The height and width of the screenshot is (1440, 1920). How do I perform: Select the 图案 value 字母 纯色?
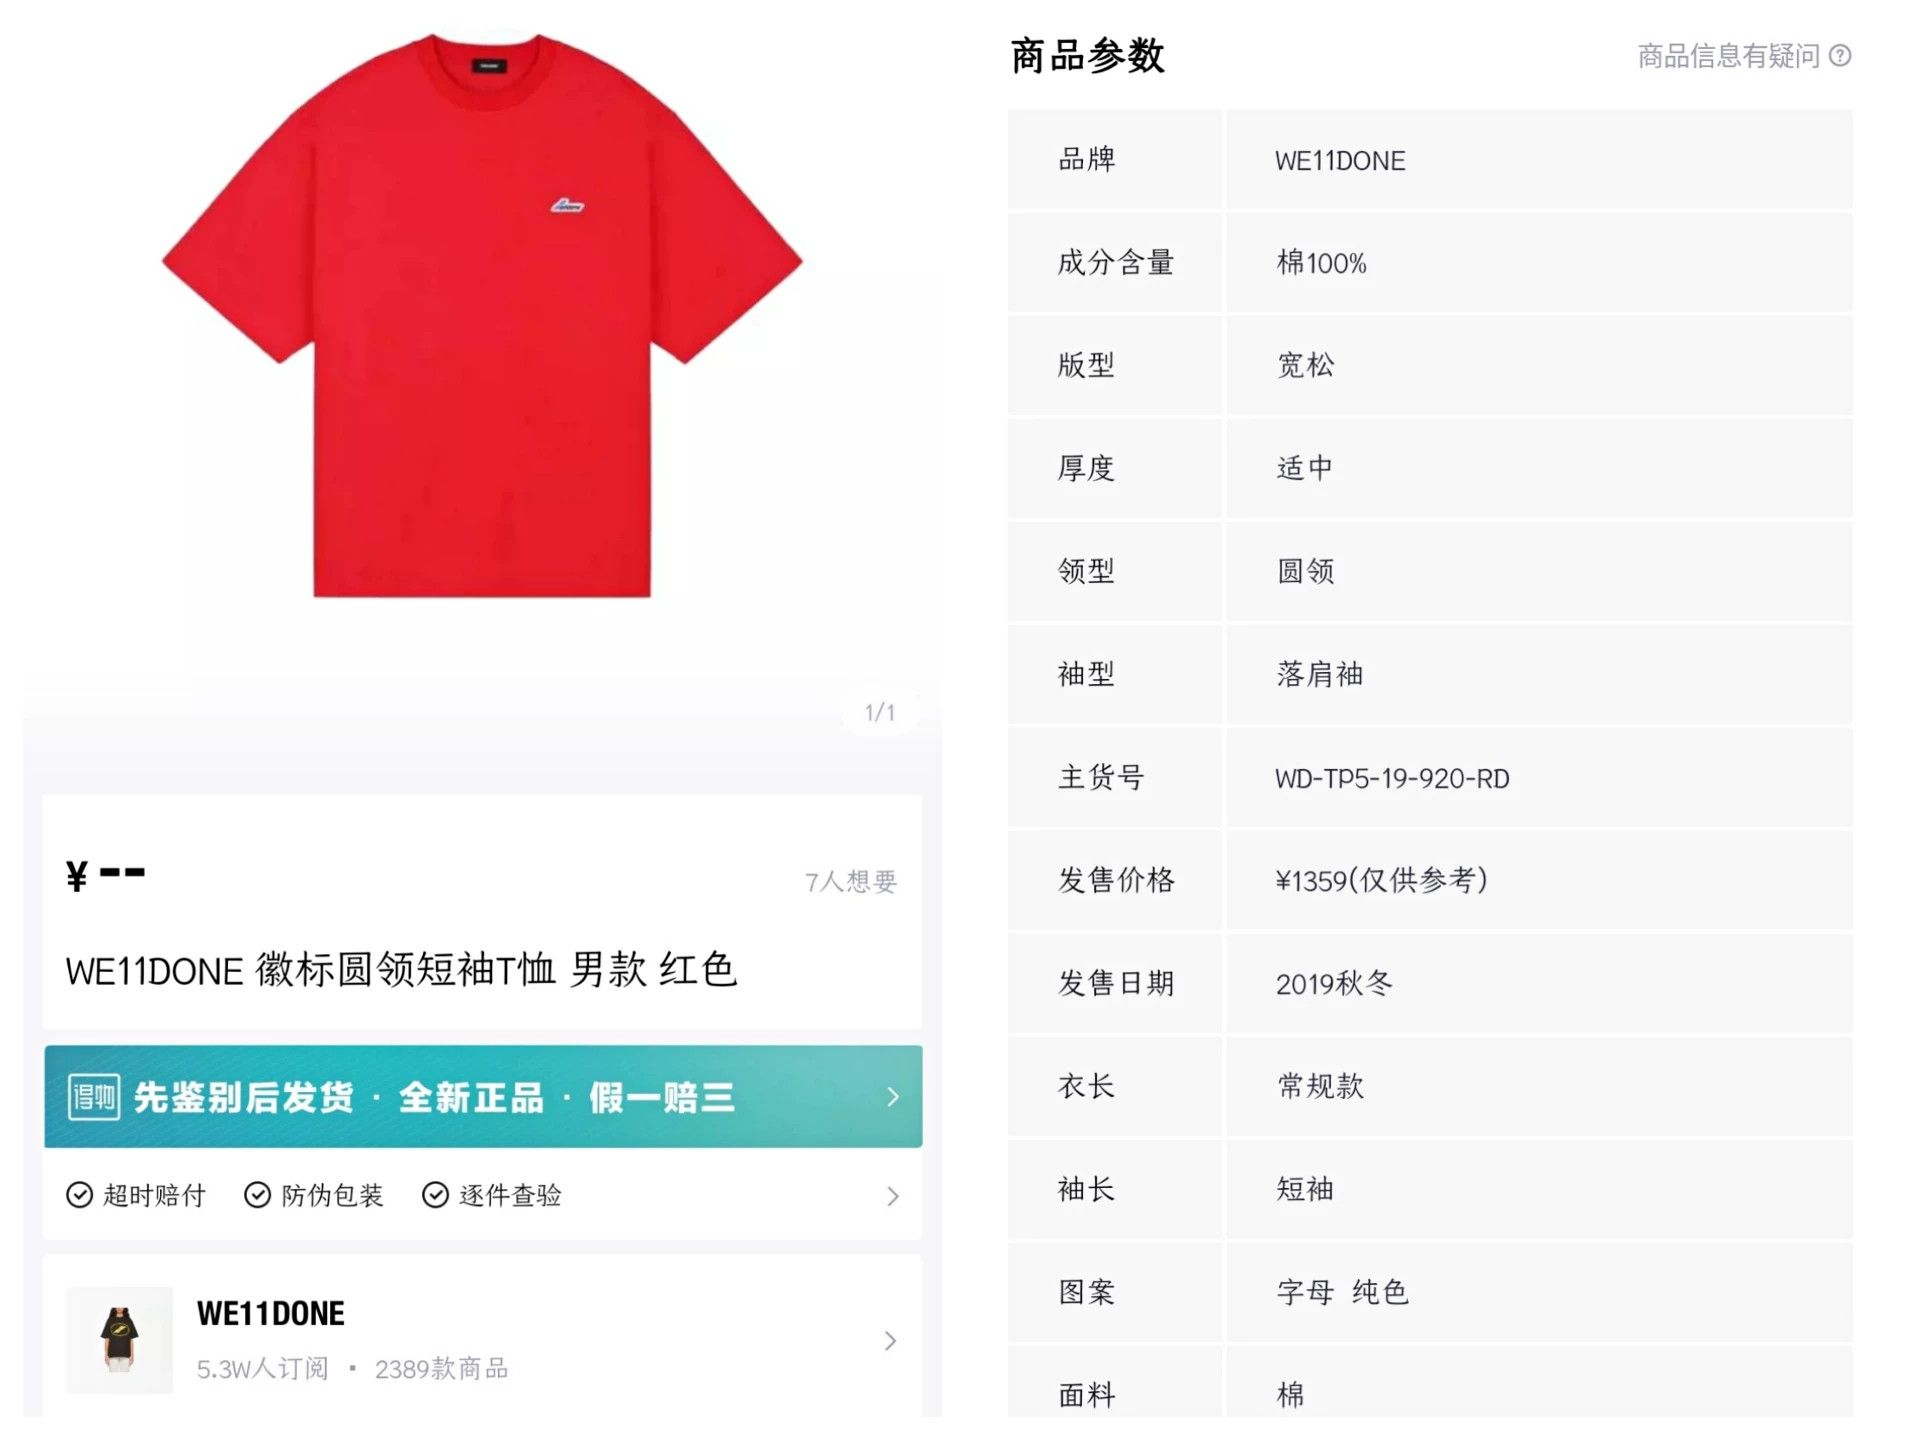[x=1342, y=1293]
